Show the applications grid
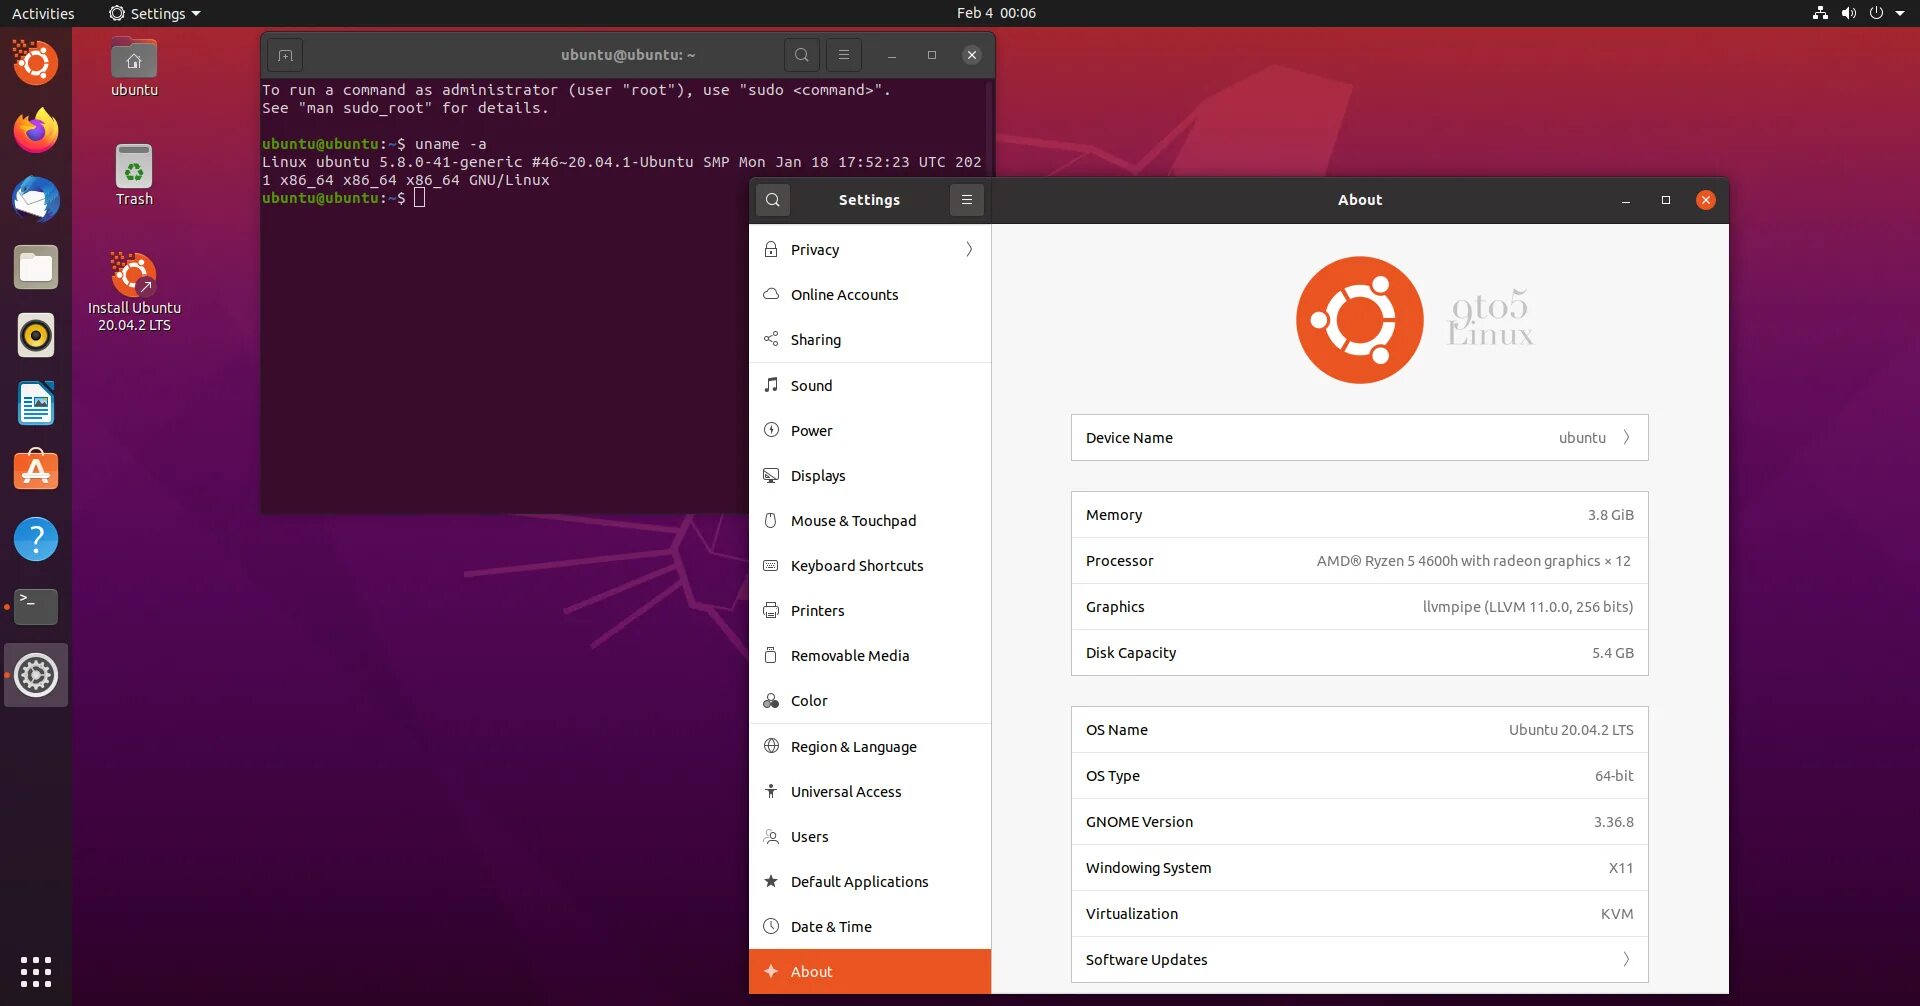Image resolution: width=1920 pixels, height=1006 pixels. 36,971
